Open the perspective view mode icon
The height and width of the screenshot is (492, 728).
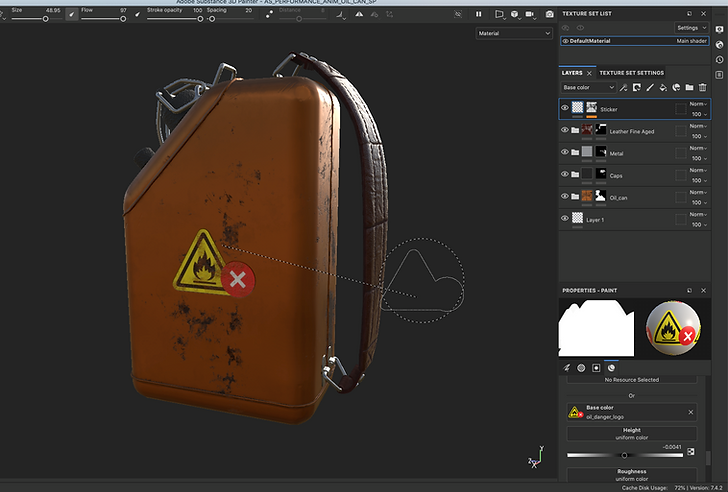click(499, 14)
